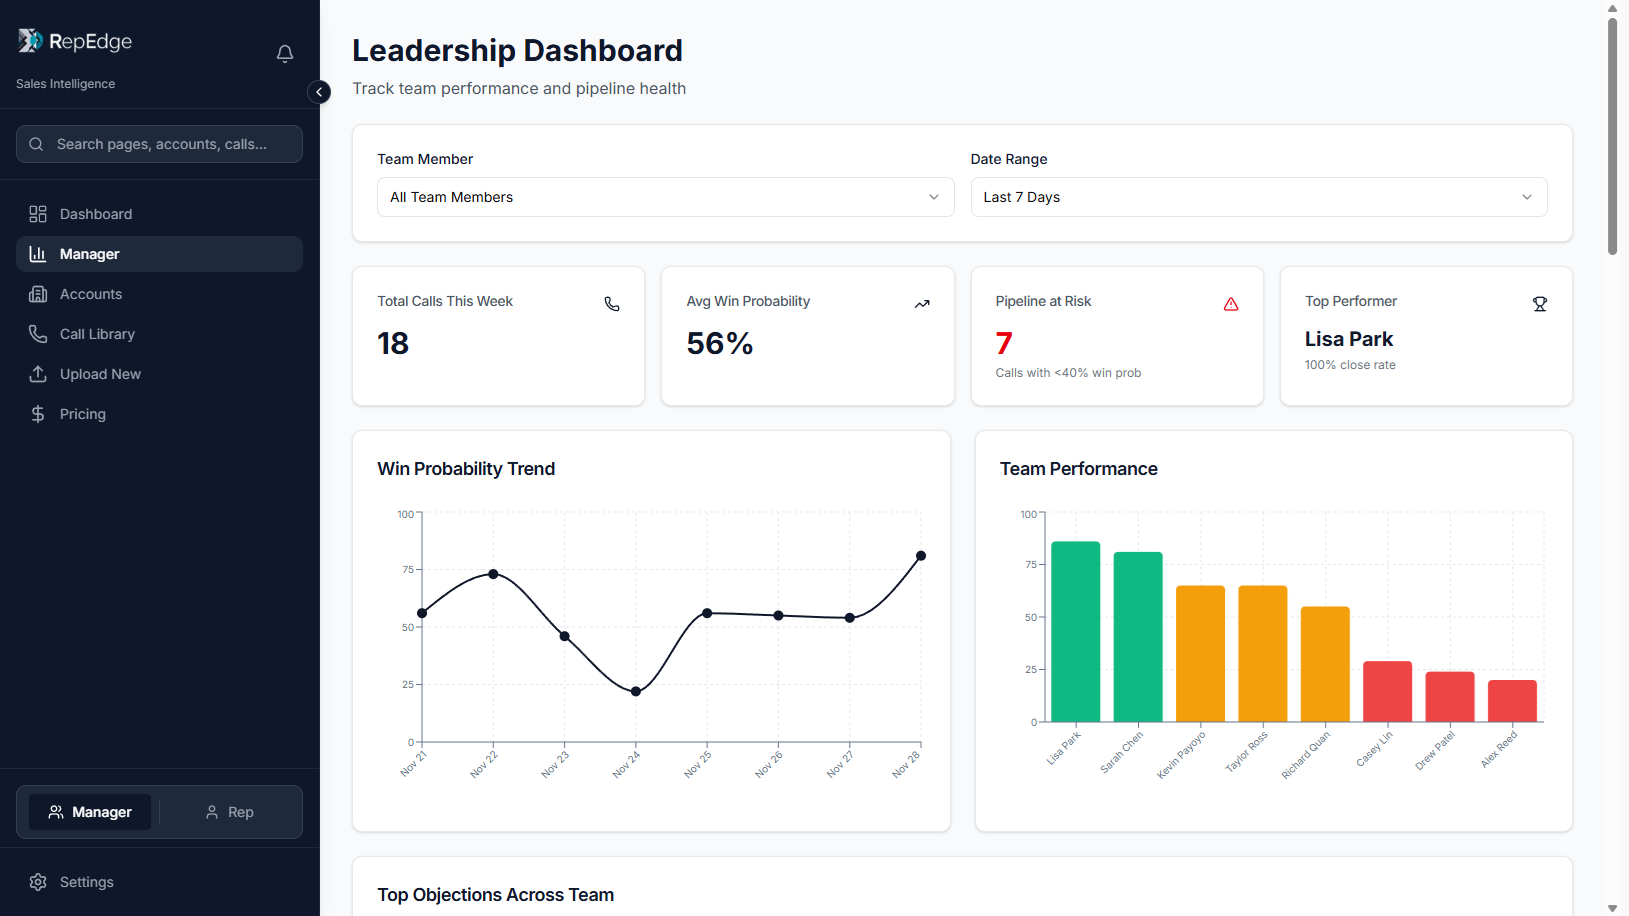Viewport: 1629px width, 916px height.
Task: Click Lisa Park's bar in Team Performance chart
Action: 1075,630
